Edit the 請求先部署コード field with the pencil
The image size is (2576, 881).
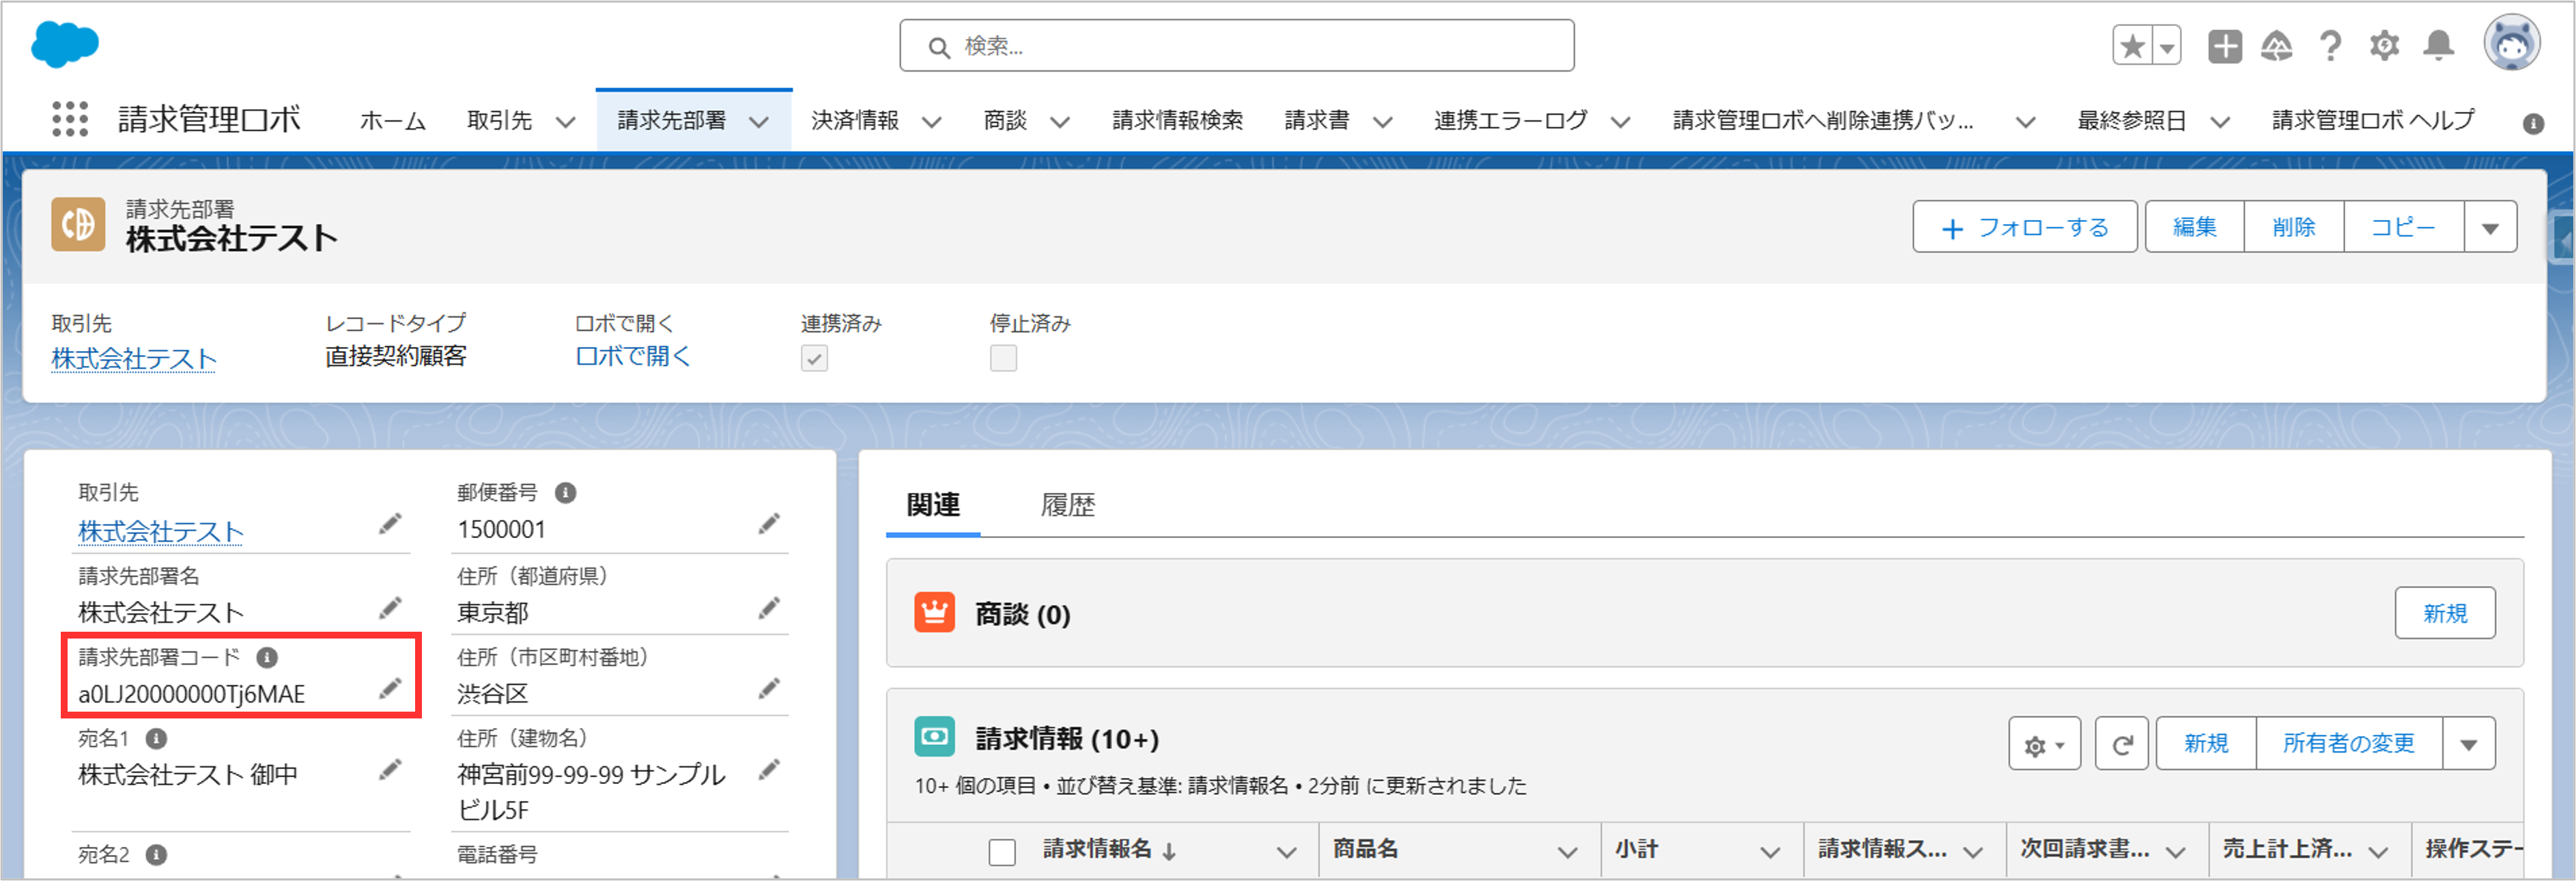tap(390, 689)
